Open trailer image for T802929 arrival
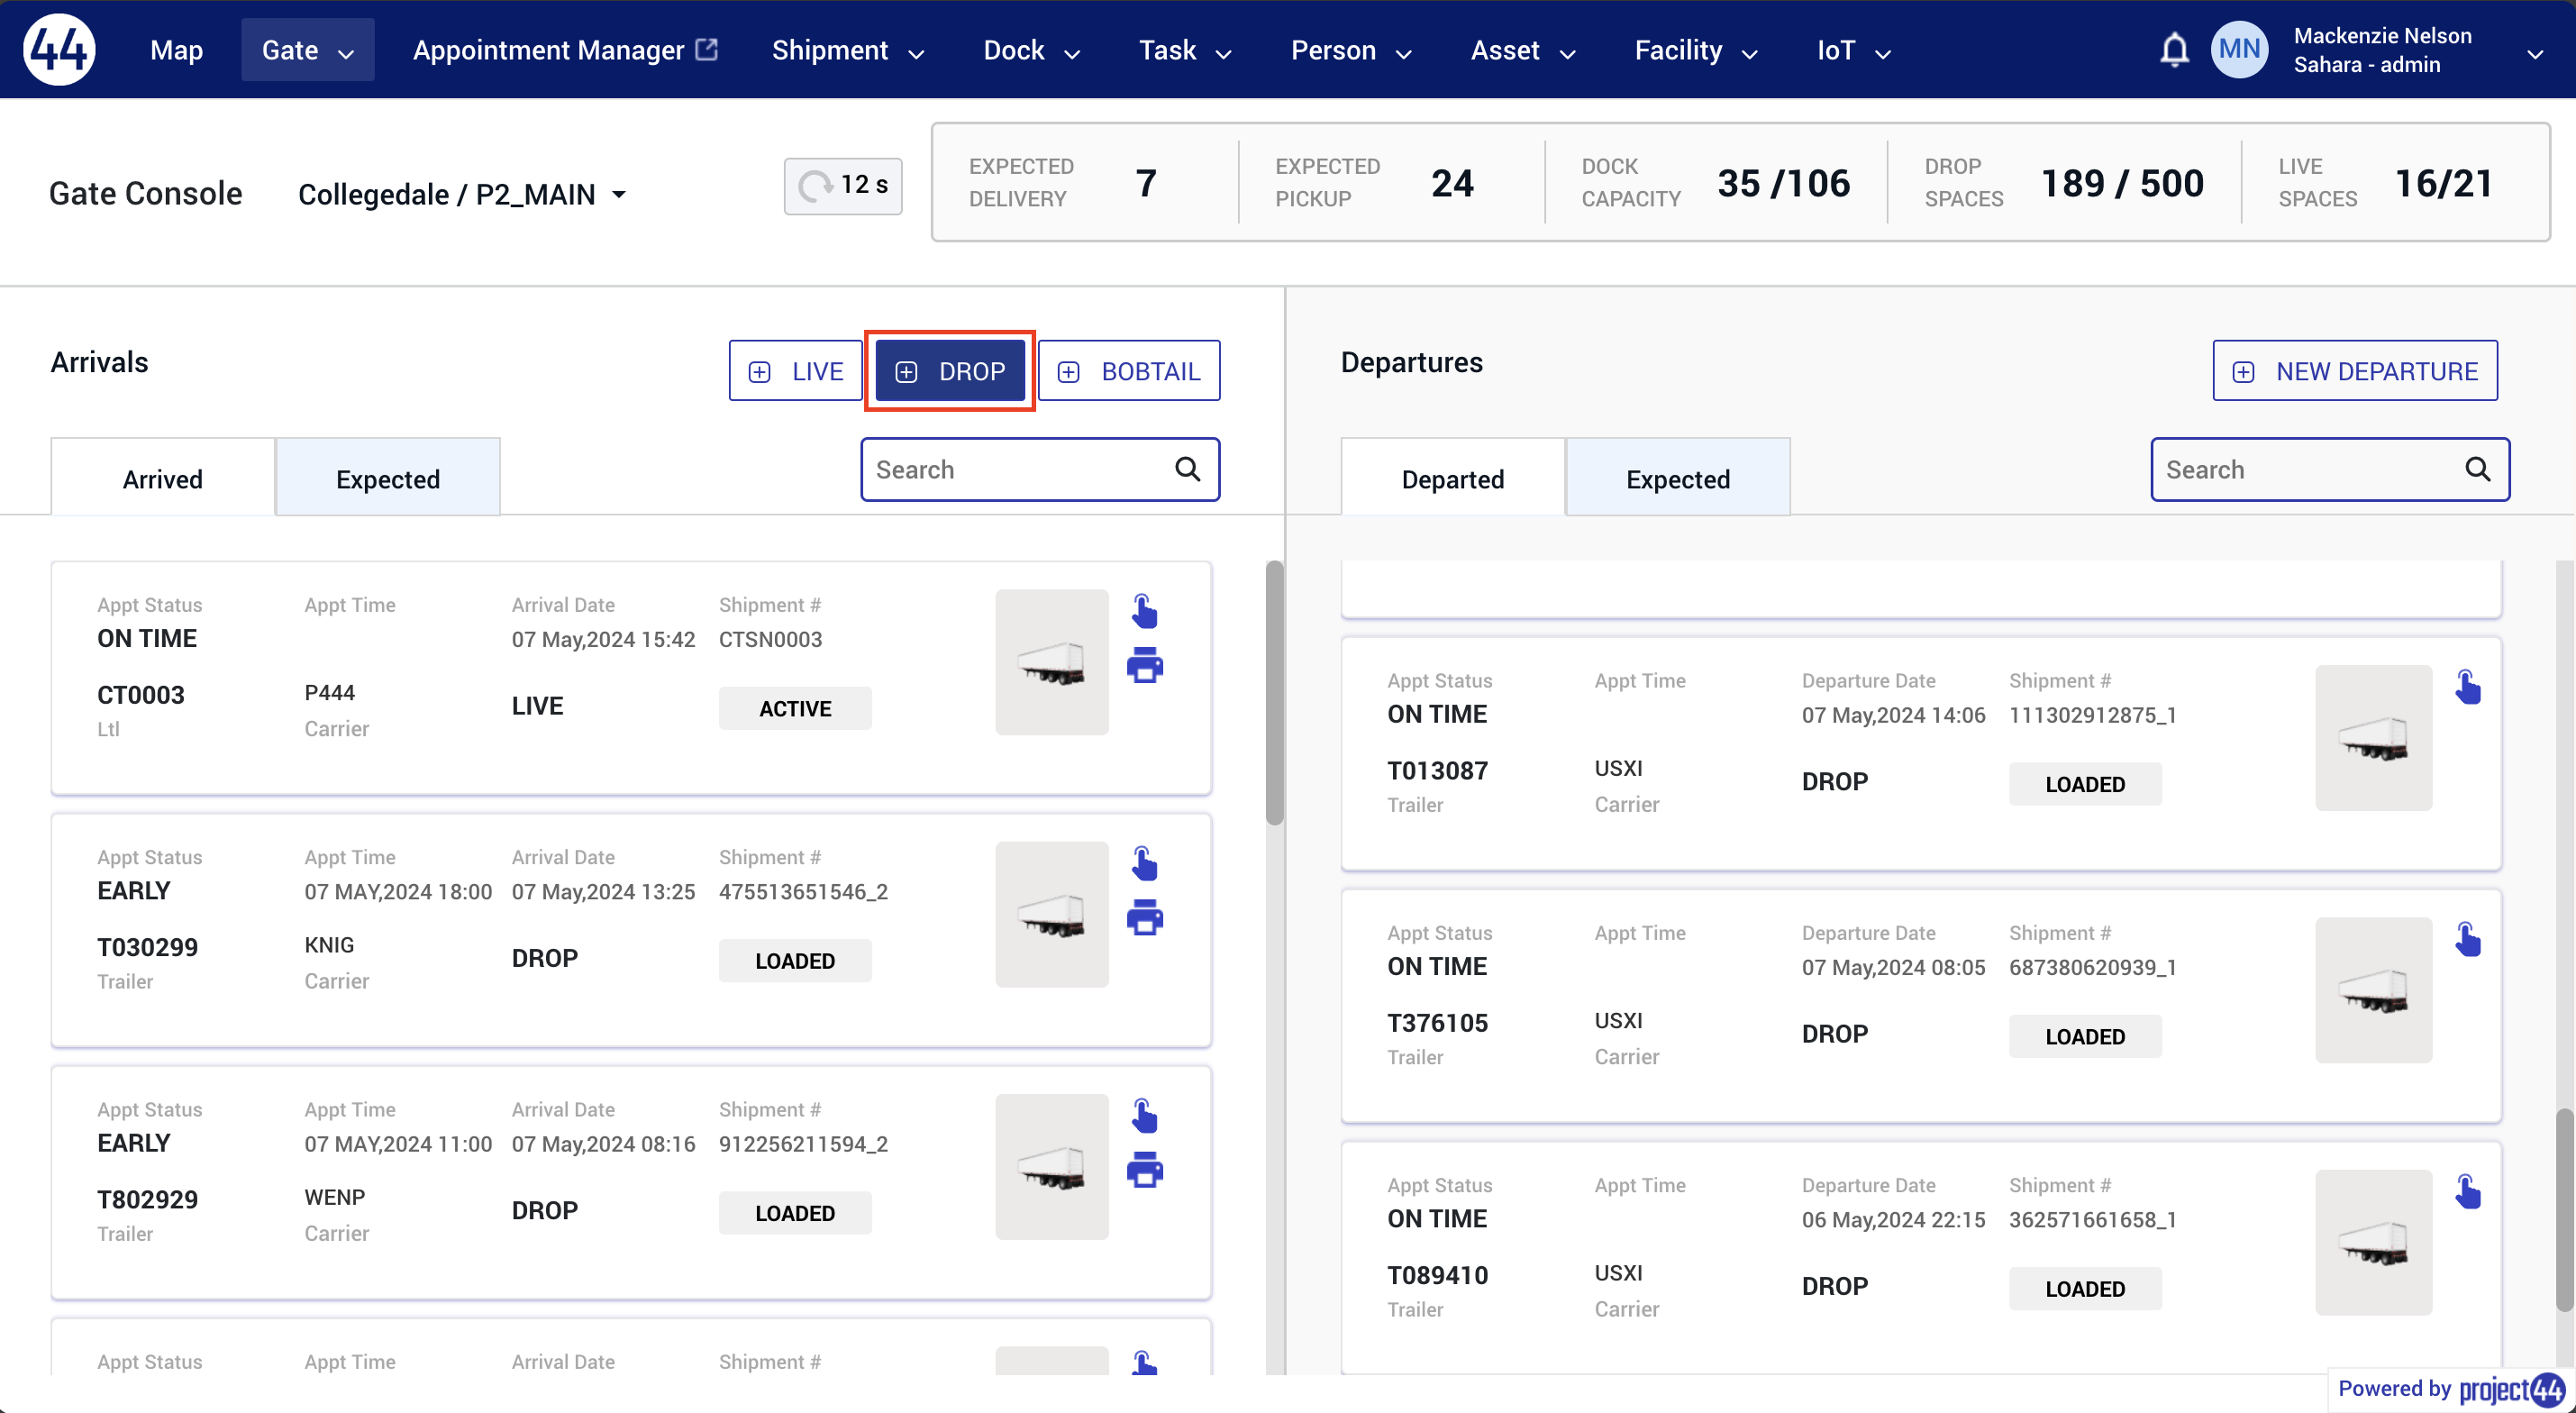 1052,1166
